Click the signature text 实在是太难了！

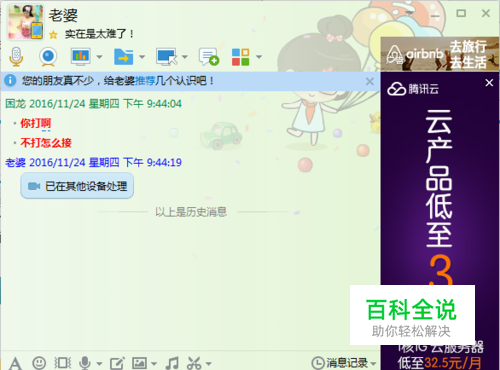[99, 34]
